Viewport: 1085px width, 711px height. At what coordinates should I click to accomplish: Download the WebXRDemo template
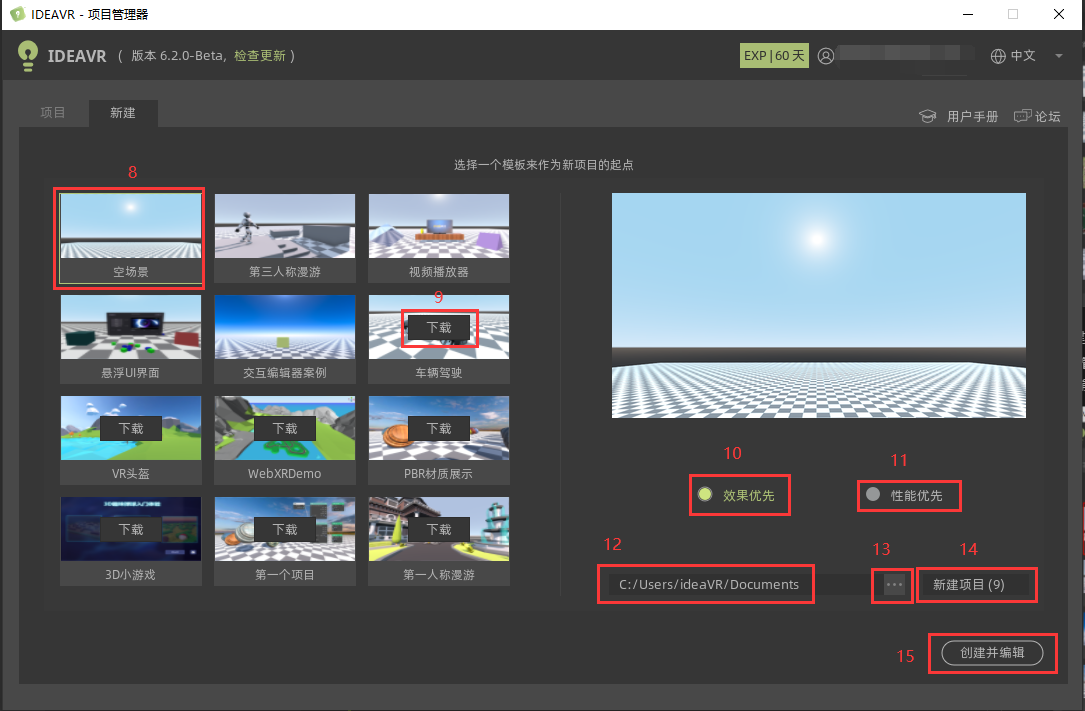tap(284, 429)
